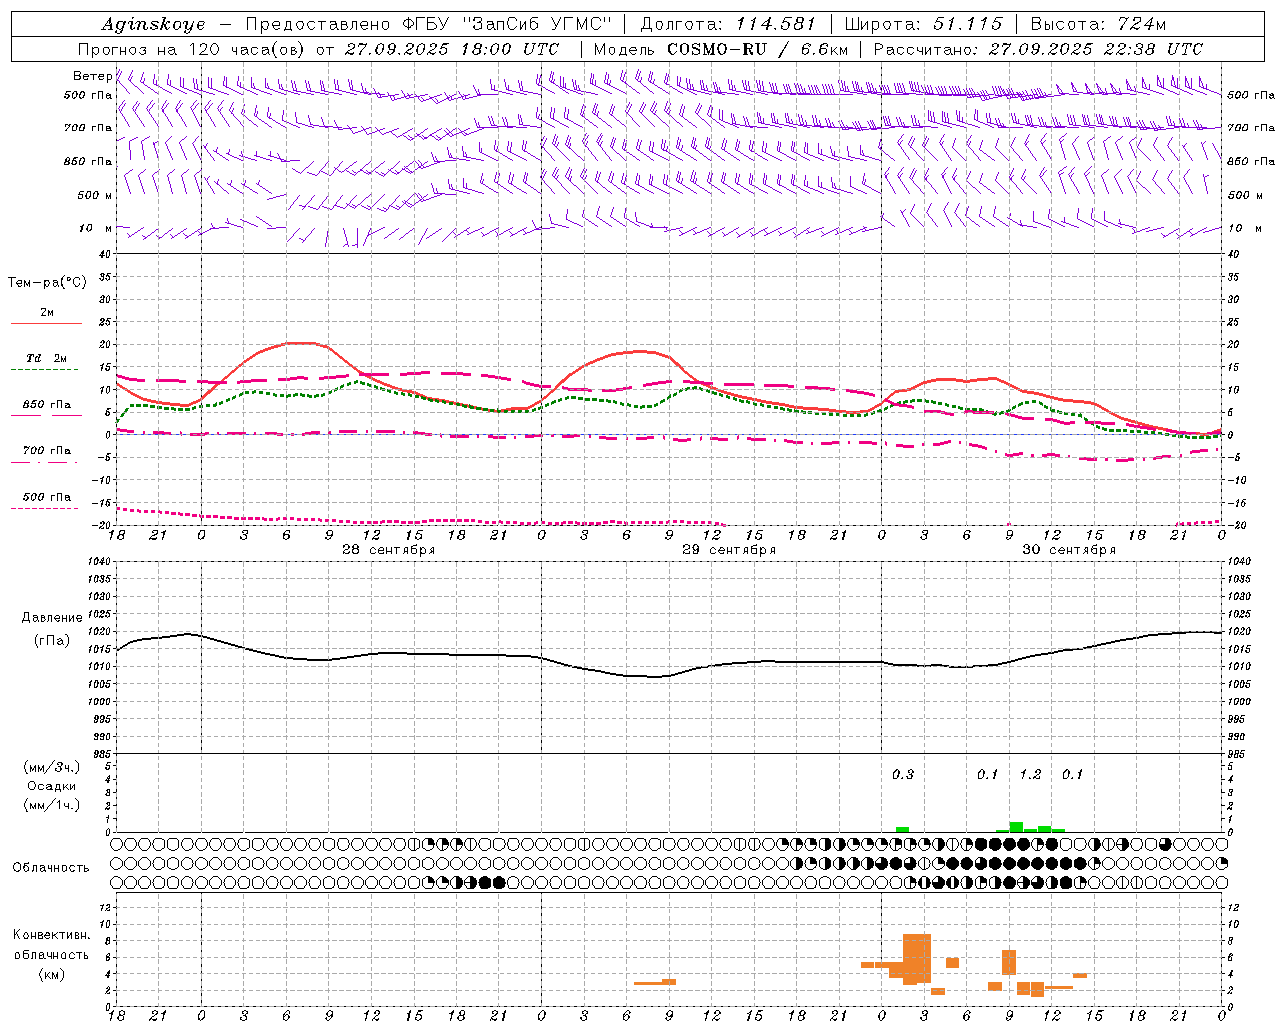Click the Высота: 724м value
The width and height of the screenshot is (1280, 1024).
(x=1098, y=24)
